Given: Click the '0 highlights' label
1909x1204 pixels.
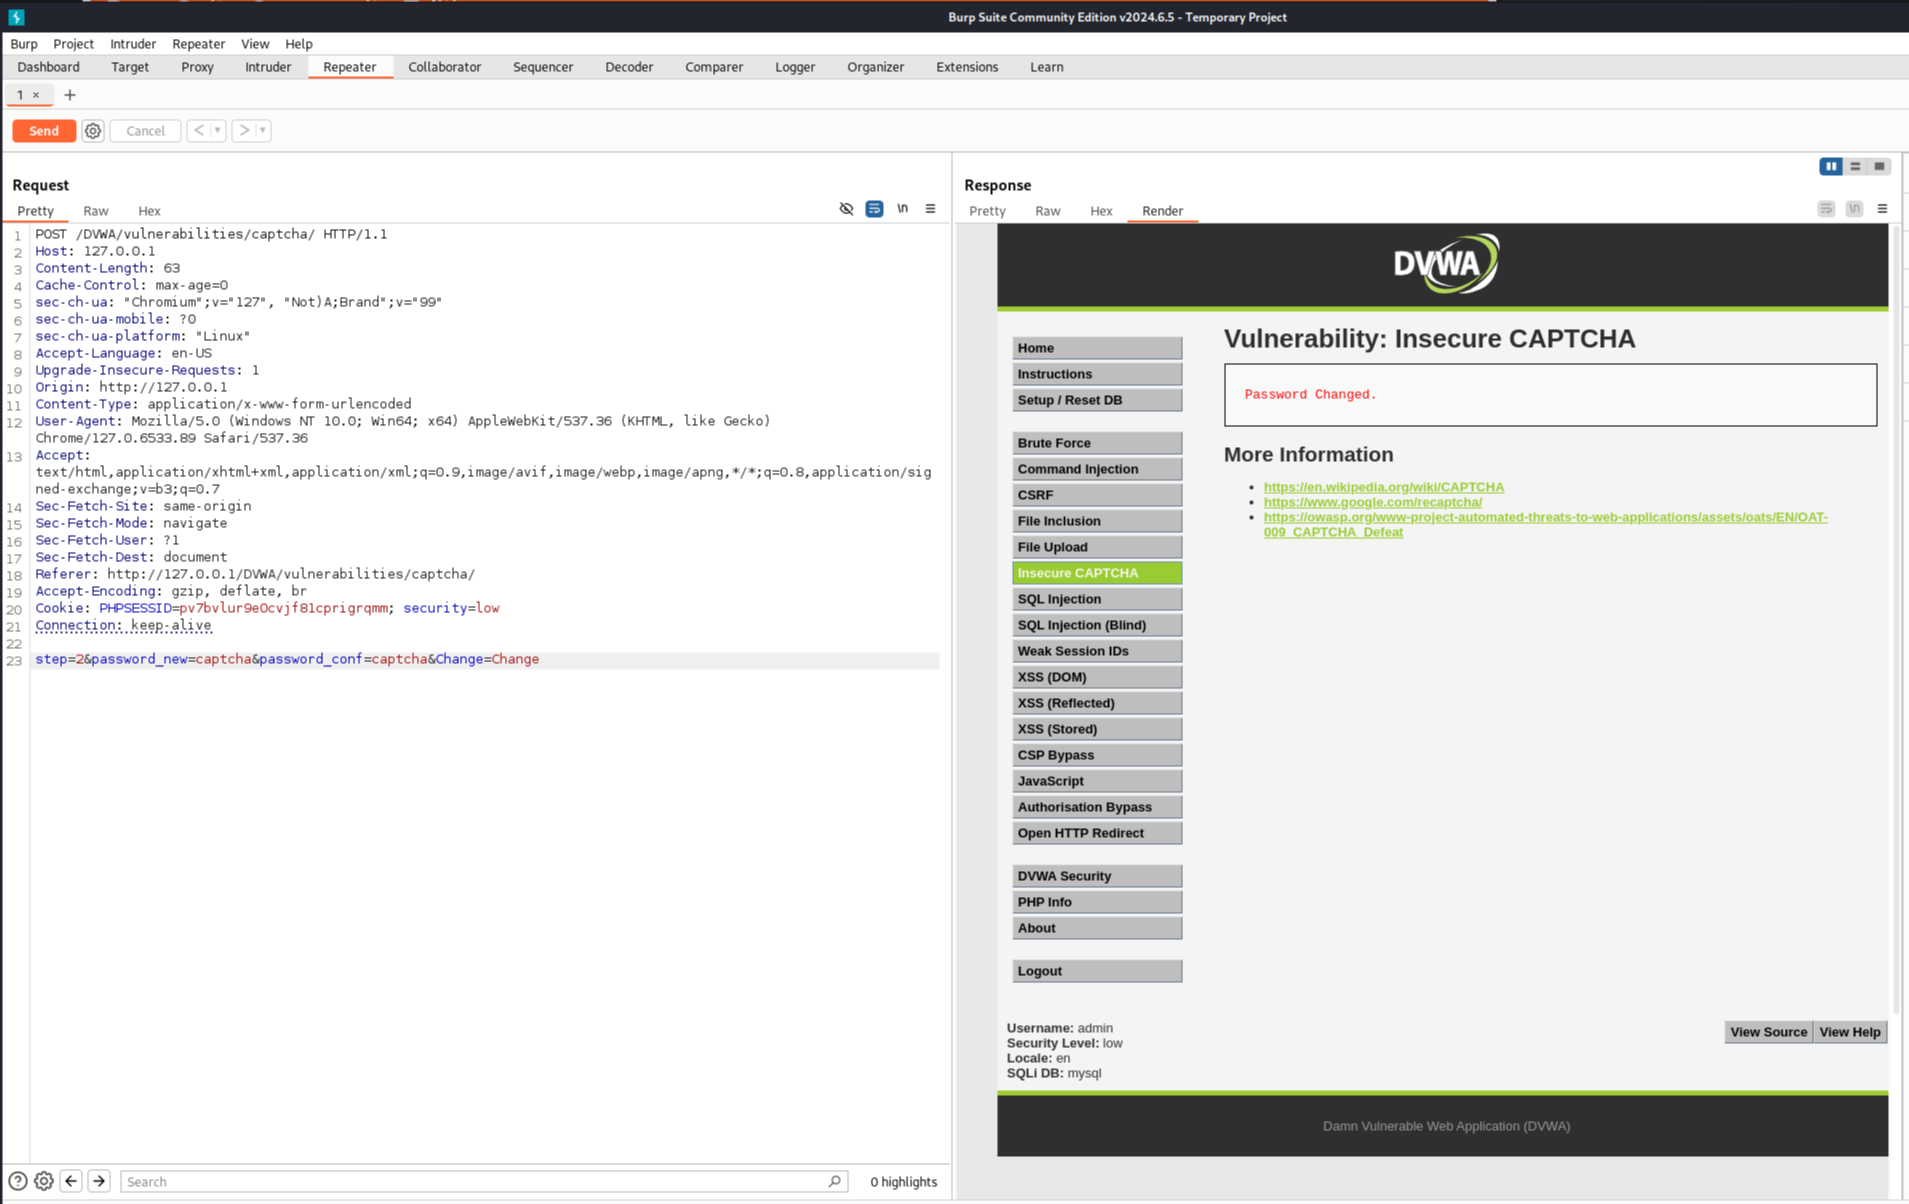Looking at the screenshot, I should tap(903, 1181).
